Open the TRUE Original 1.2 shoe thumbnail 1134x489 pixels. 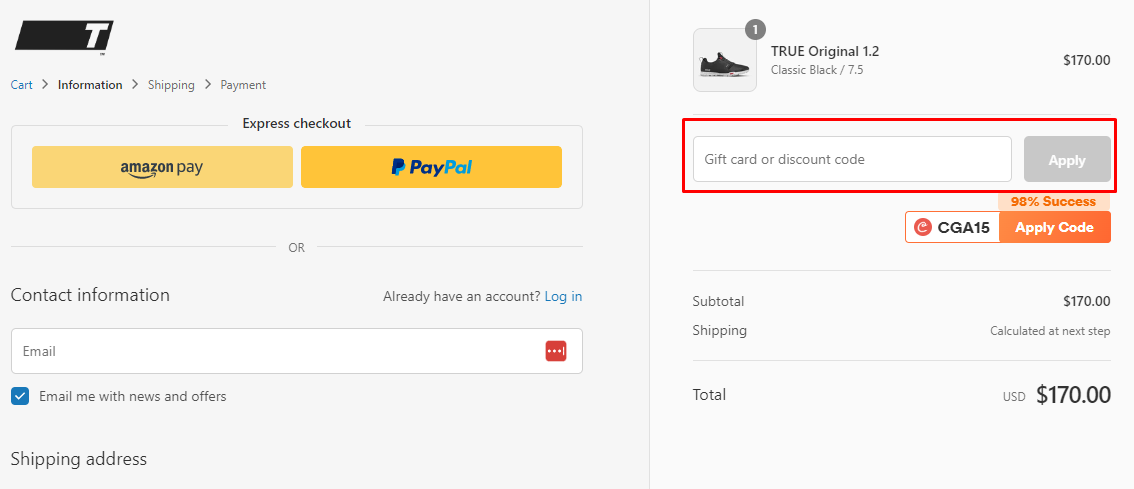(x=724, y=60)
